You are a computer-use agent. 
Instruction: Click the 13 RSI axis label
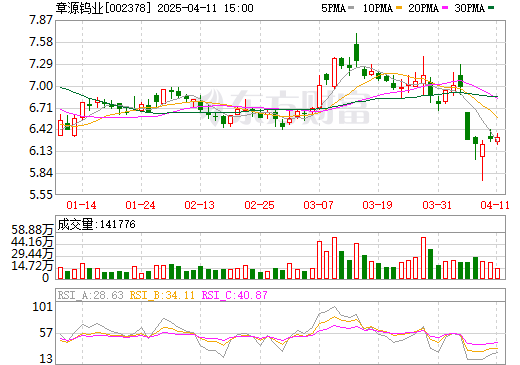46,359
